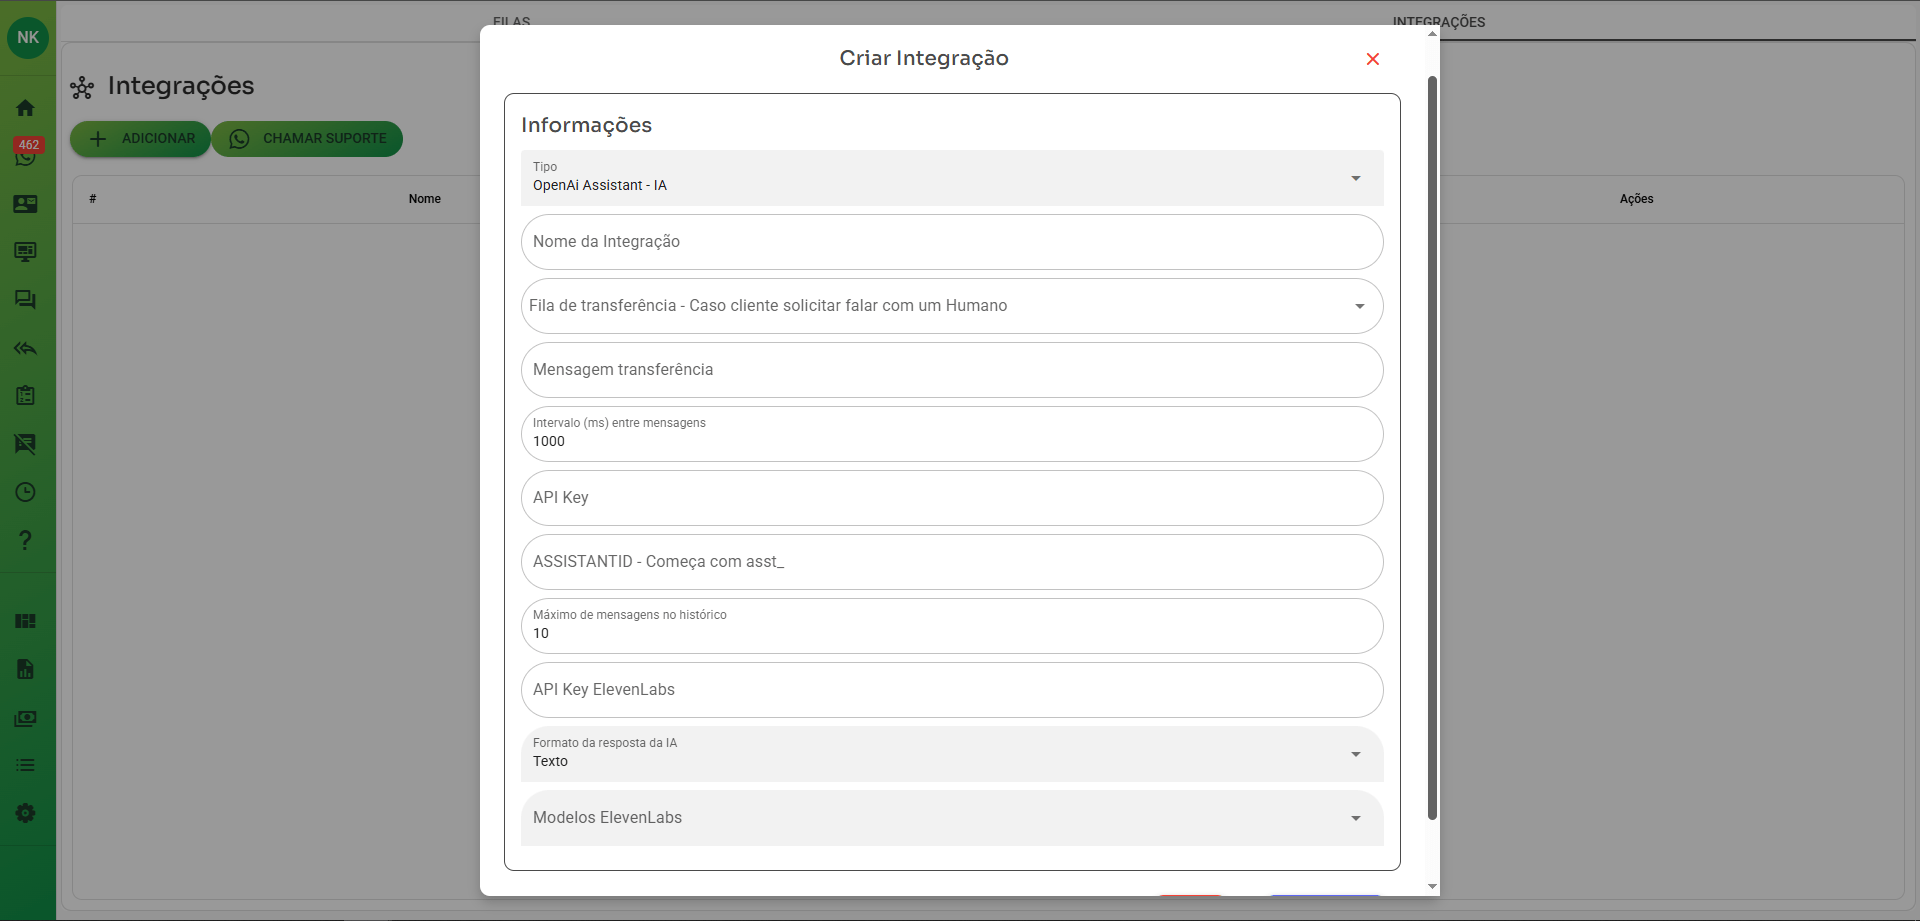The height and width of the screenshot is (921, 1920).
Task: Open the Chats conversations icon
Action: tap(25, 299)
